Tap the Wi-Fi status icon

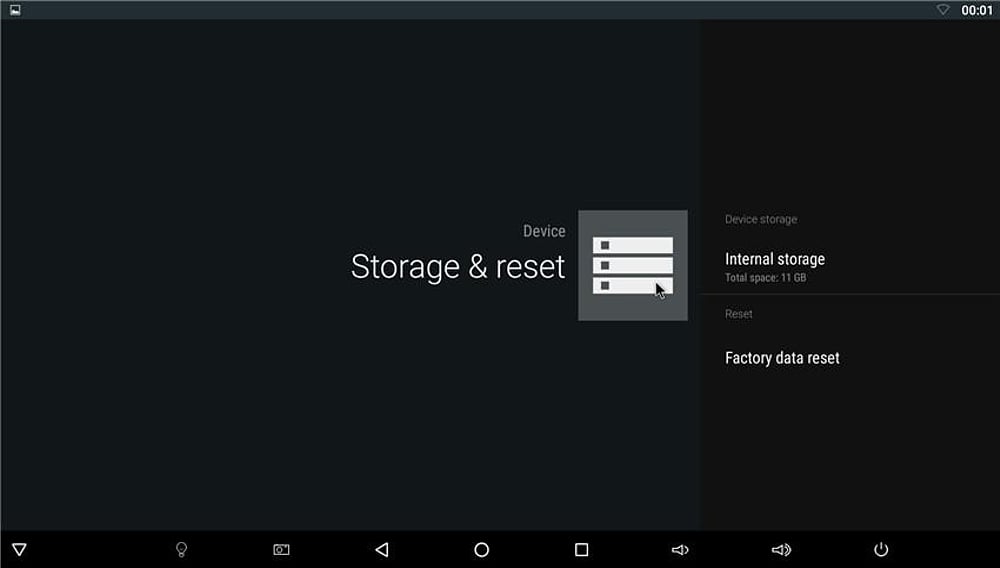click(x=942, y=10)
